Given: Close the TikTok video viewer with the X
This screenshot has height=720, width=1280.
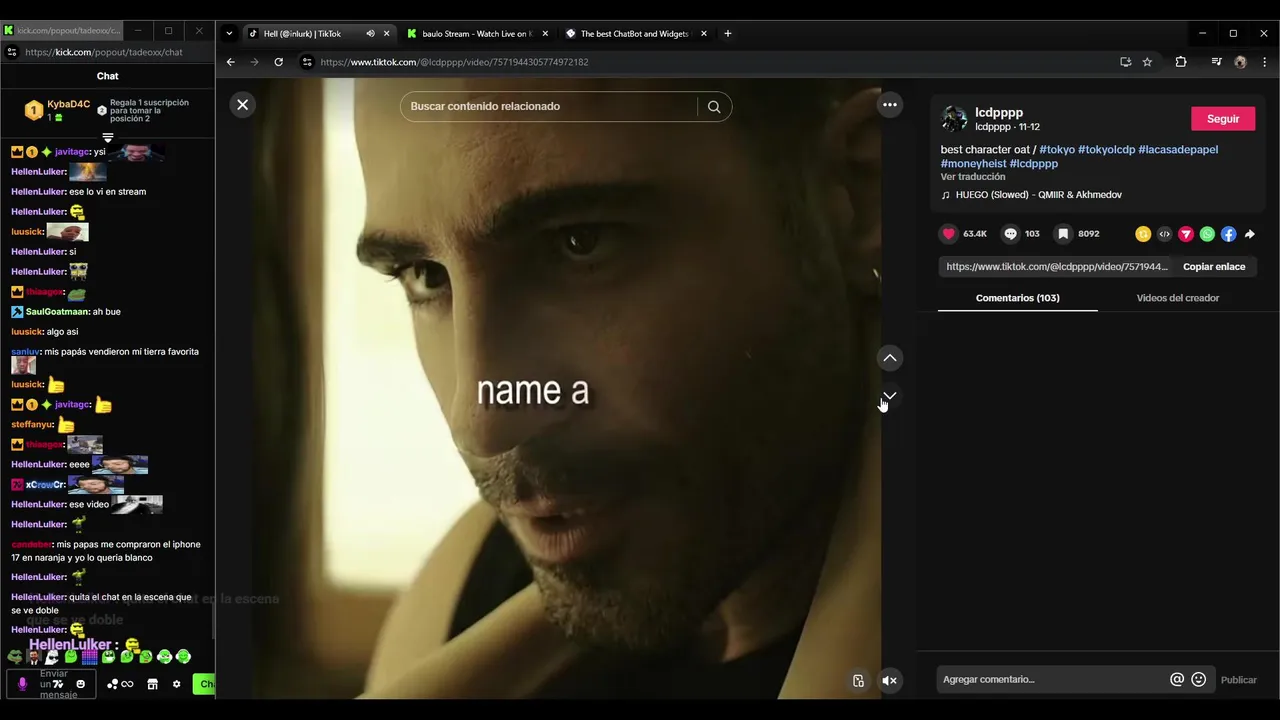Looking at the screenshot, I should [242, 105].
